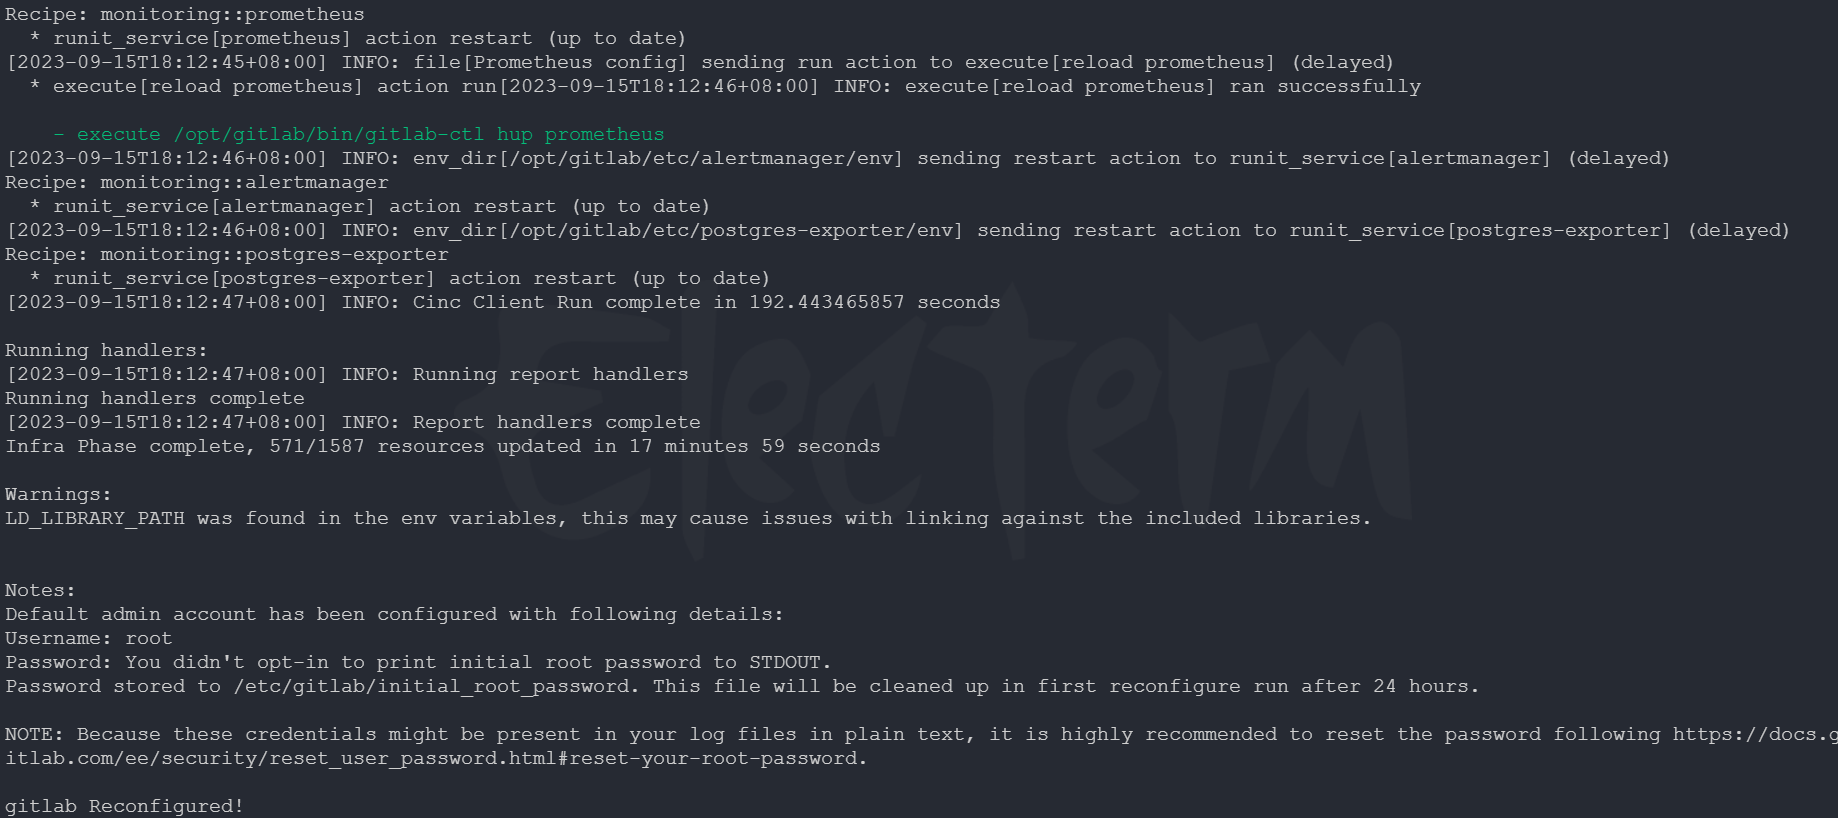Screen dimensions: 1838x818
Task: Click the "Username: root" line
Action: pyautogui.click(x=88, y=638)
